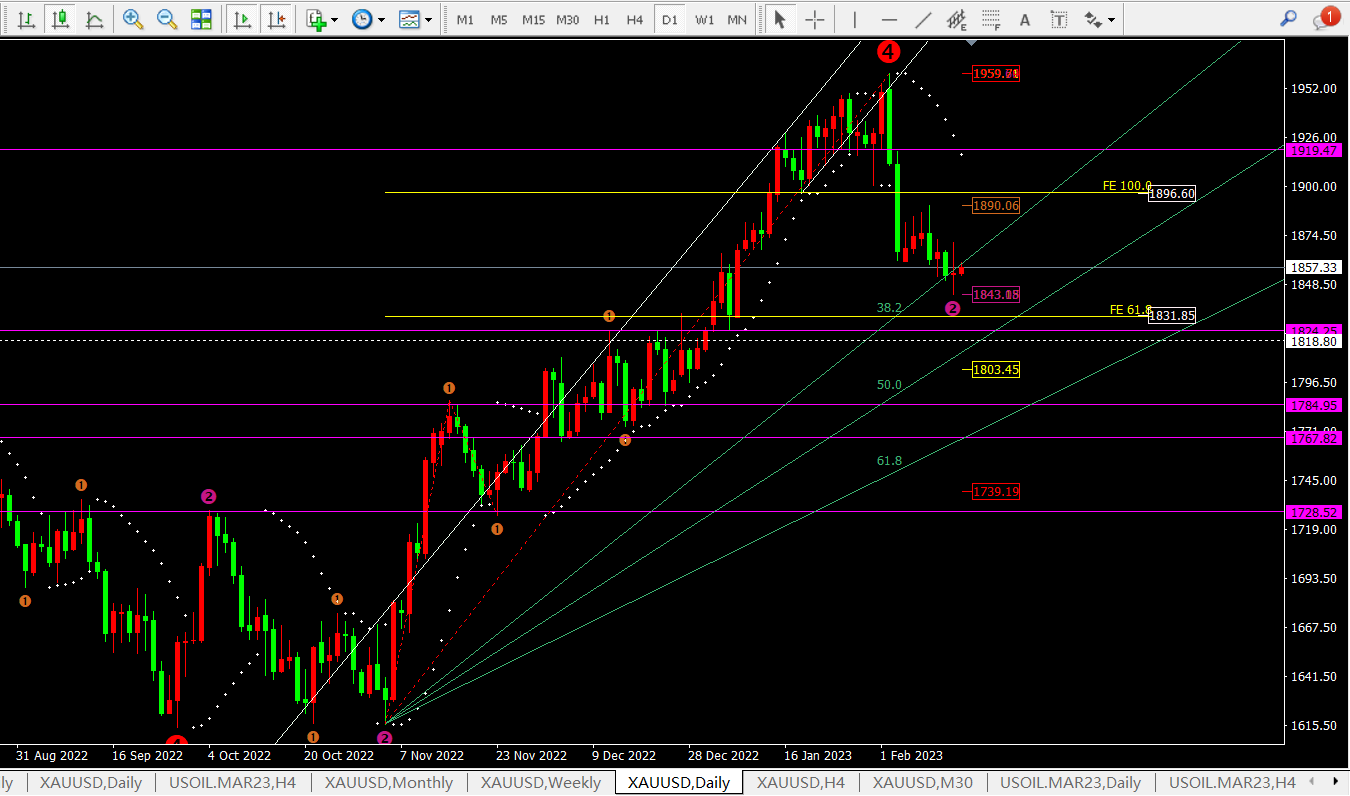Select the Fibonacci retracement tool
Image resolution: width=1350 pixels, height=796 pixels.
991,19
